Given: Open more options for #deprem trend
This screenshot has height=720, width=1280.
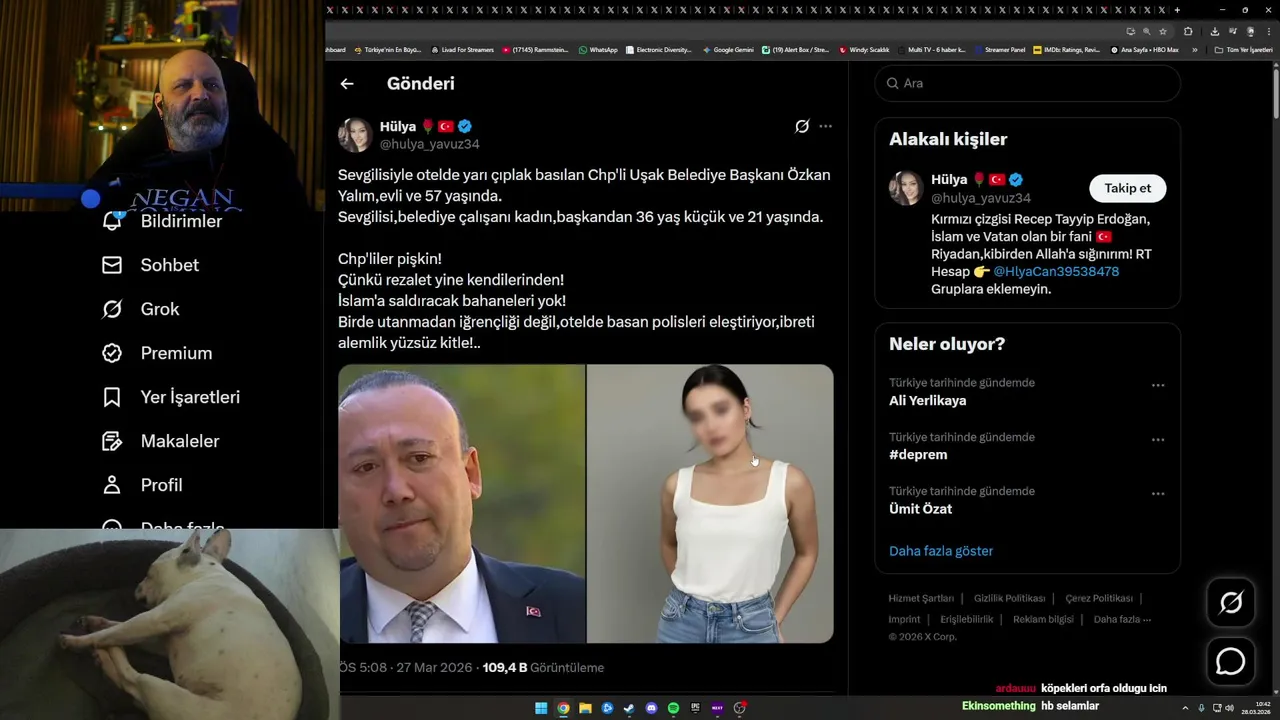Looking at the screenshot, I should [x=1158, y=439].
